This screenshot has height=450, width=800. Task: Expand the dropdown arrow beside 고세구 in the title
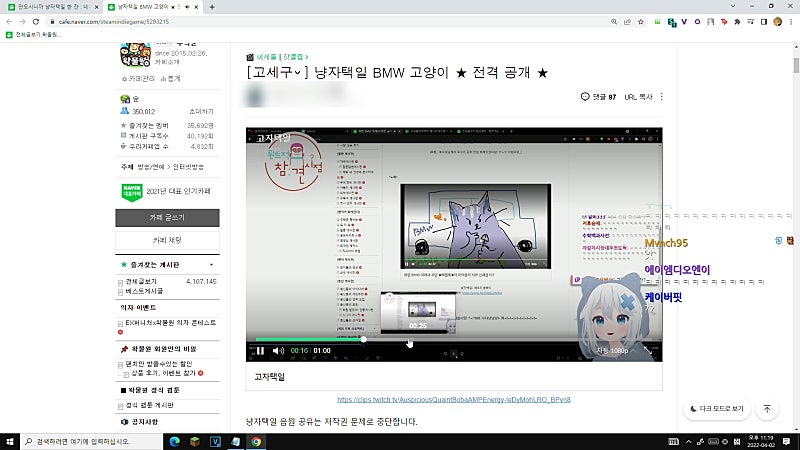pyautogui.click(x=297, y=73)
